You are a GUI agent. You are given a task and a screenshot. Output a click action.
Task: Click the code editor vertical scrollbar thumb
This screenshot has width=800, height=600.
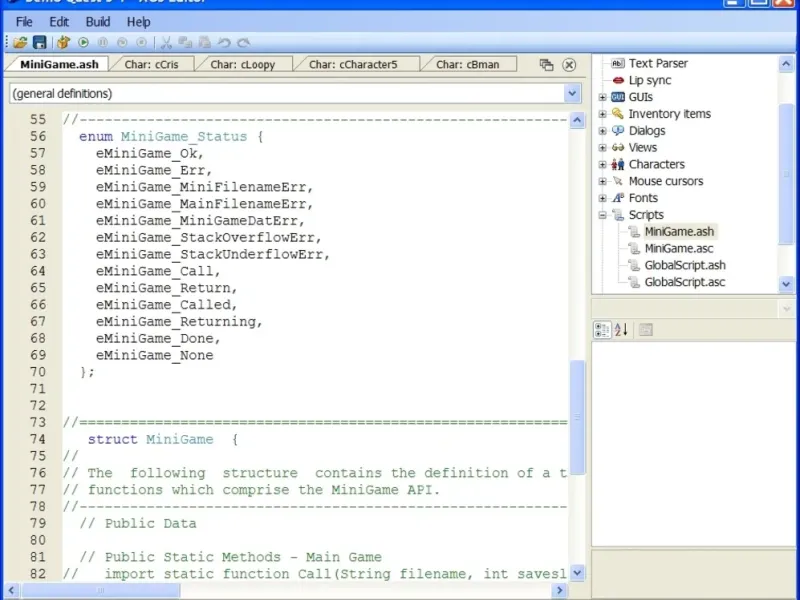(577, 415)
